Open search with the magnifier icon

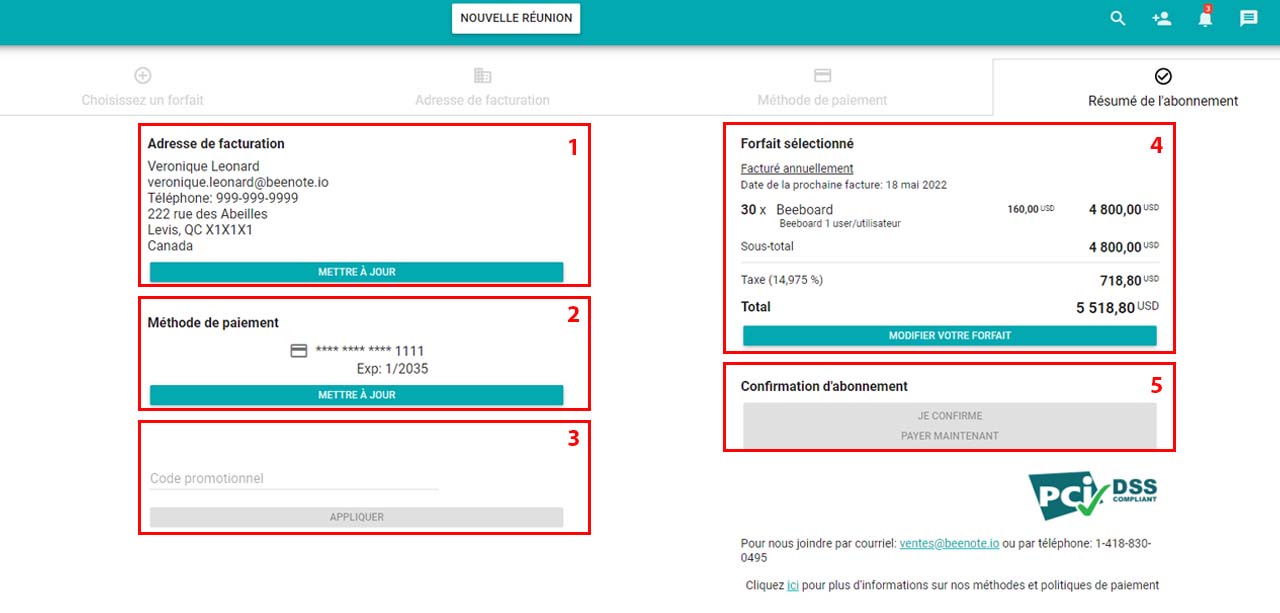tap(1118, 18)
